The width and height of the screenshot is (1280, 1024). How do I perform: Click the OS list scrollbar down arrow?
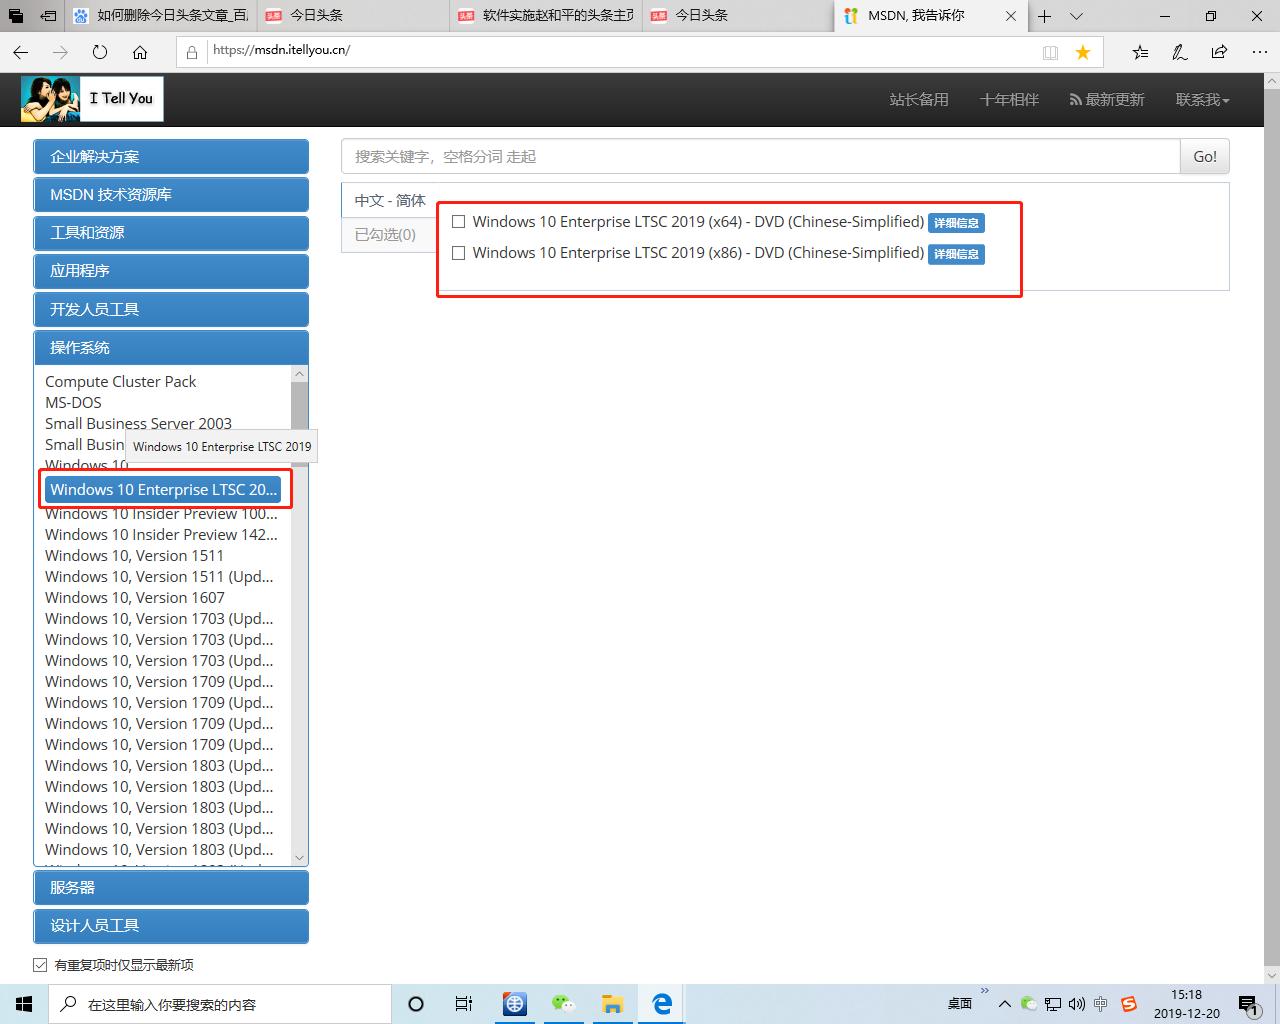pyautogui.click(x=299, y=857)
